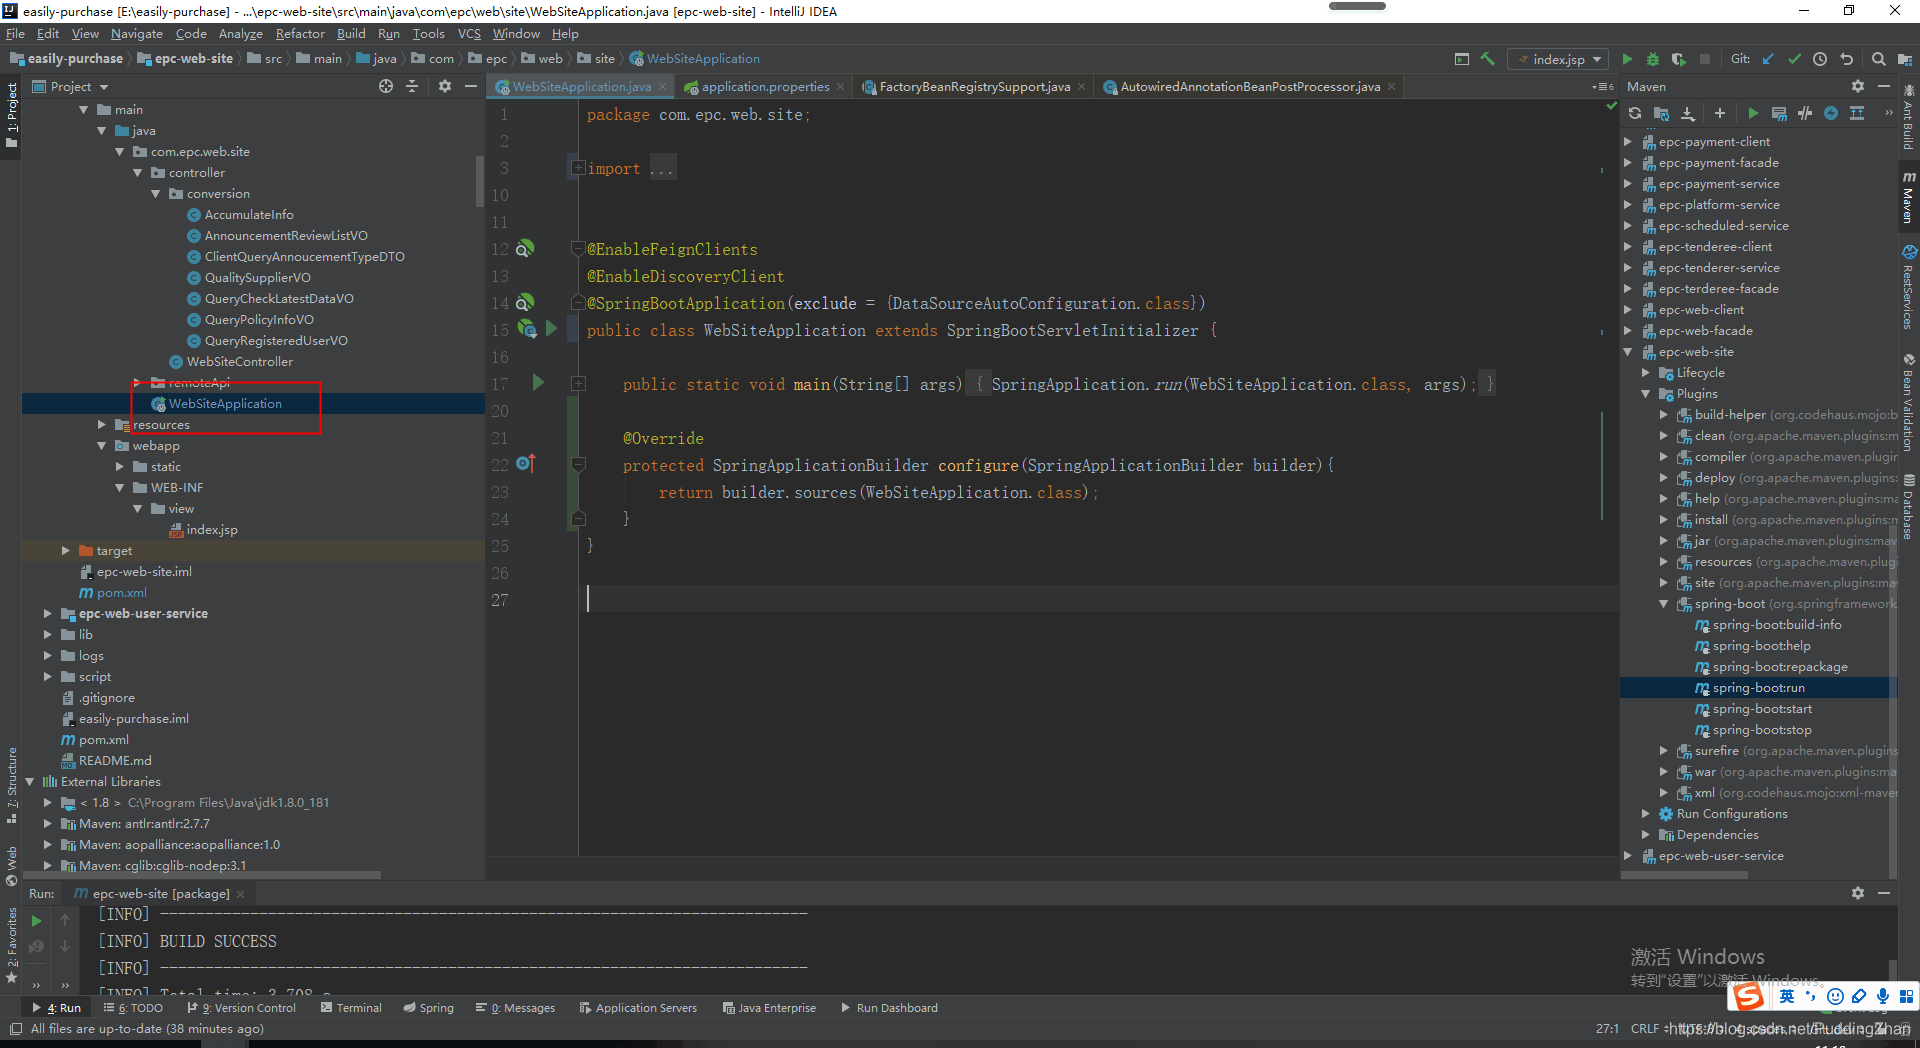Open Project panel settings gear
The height and width of the screenshot is (1048, 1920).
[x=445, y=87]
